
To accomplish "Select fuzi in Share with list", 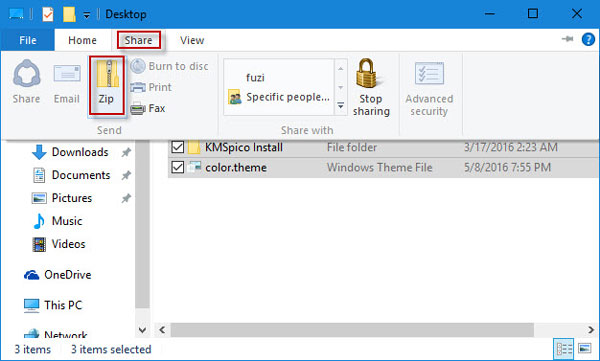I will click(255, 78).
